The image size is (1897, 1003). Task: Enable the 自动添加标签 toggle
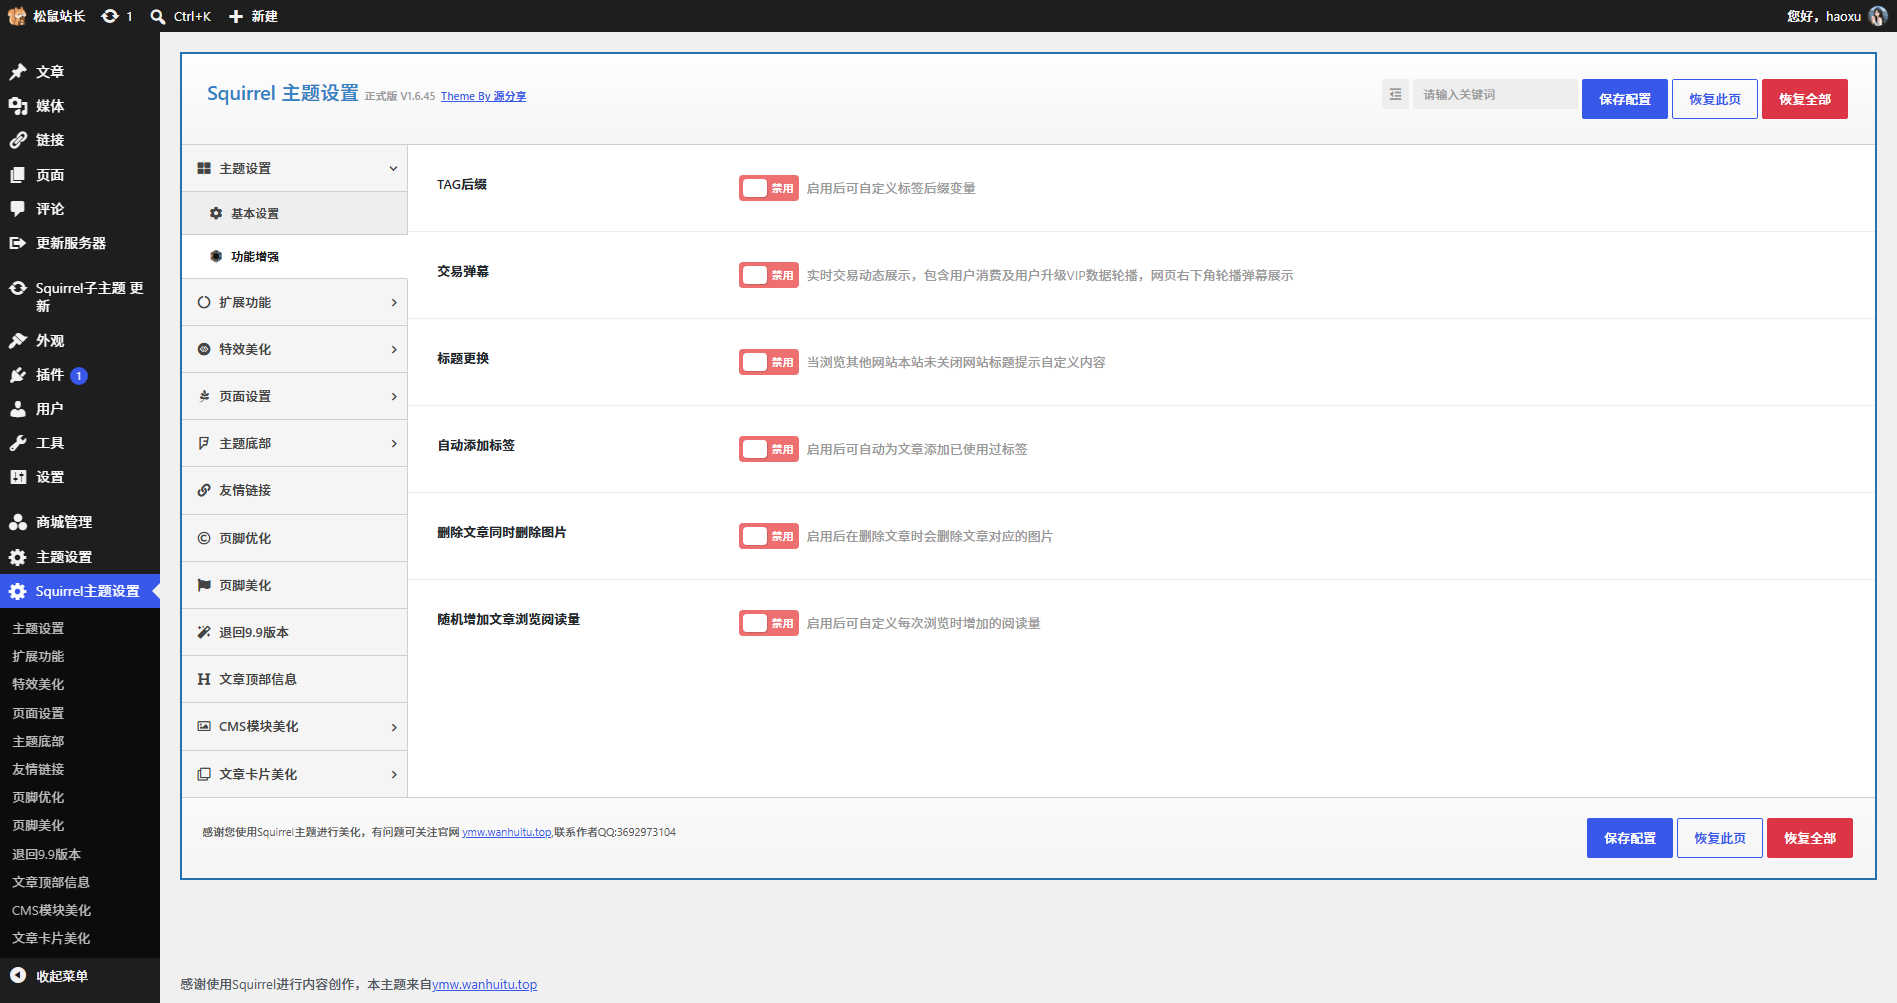768,449
